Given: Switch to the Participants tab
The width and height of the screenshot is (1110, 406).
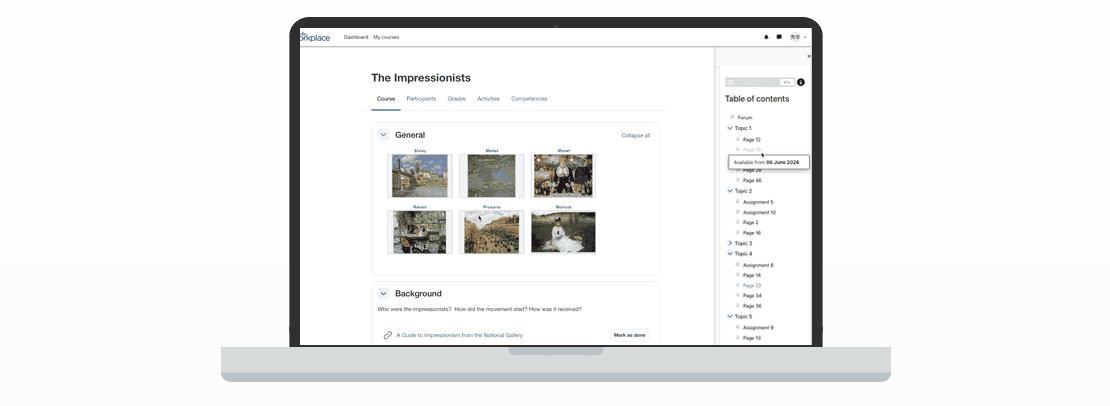Looking at the screenshot, I should coord(421,99).
